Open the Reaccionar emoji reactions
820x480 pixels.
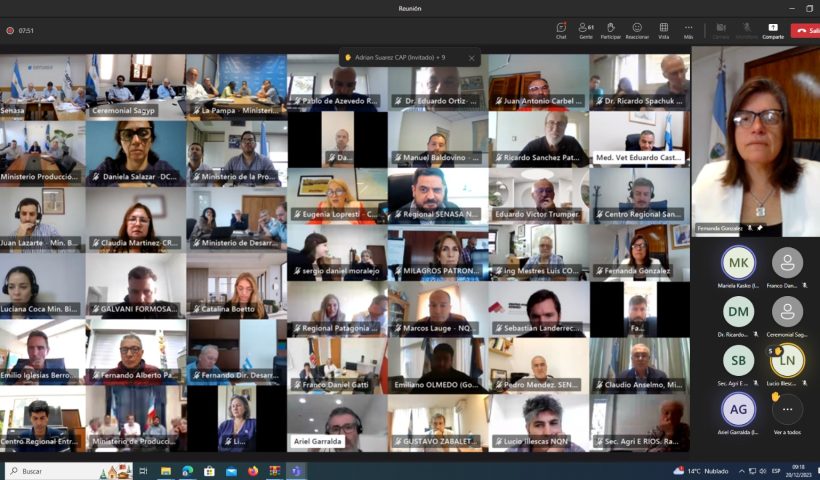click(x=637, y=30)
